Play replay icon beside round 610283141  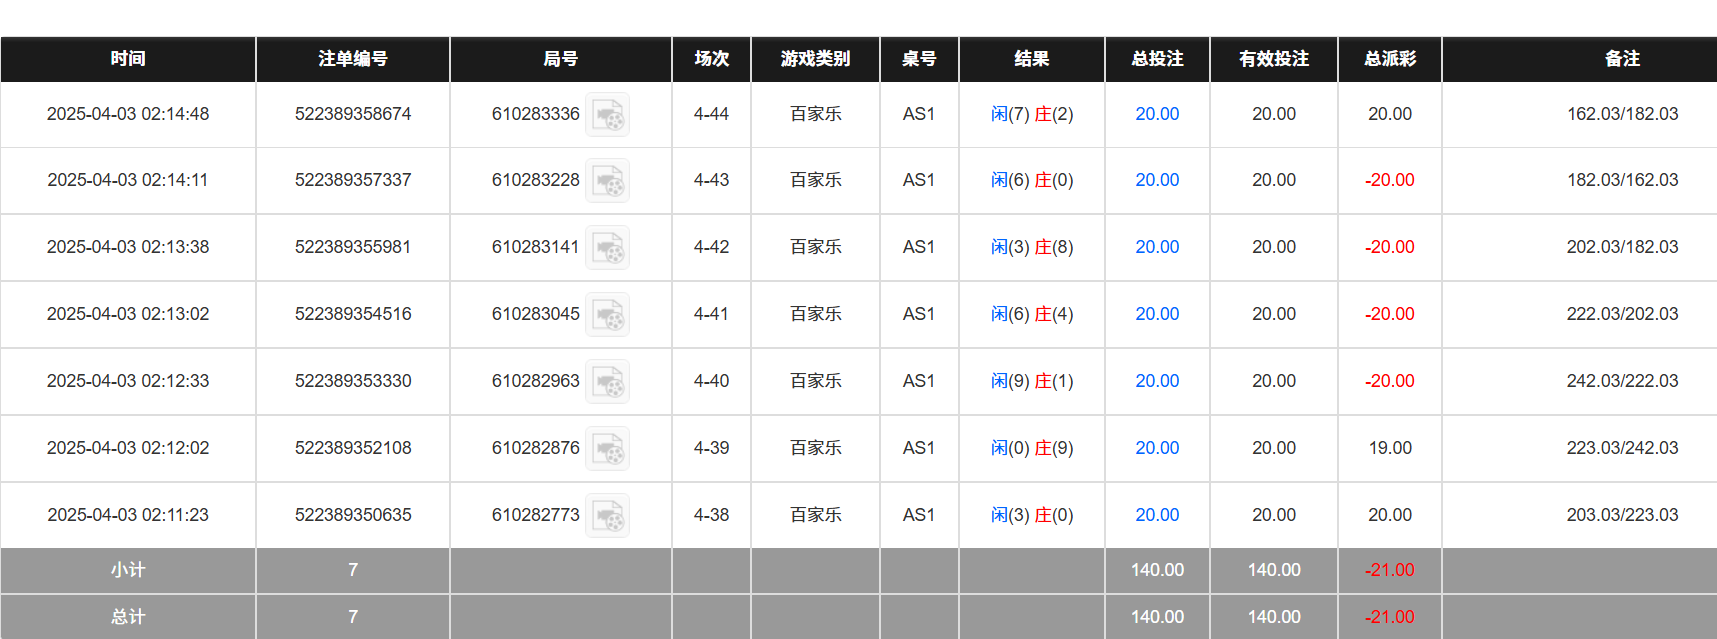pyautogui.click(x=607, y=248)
